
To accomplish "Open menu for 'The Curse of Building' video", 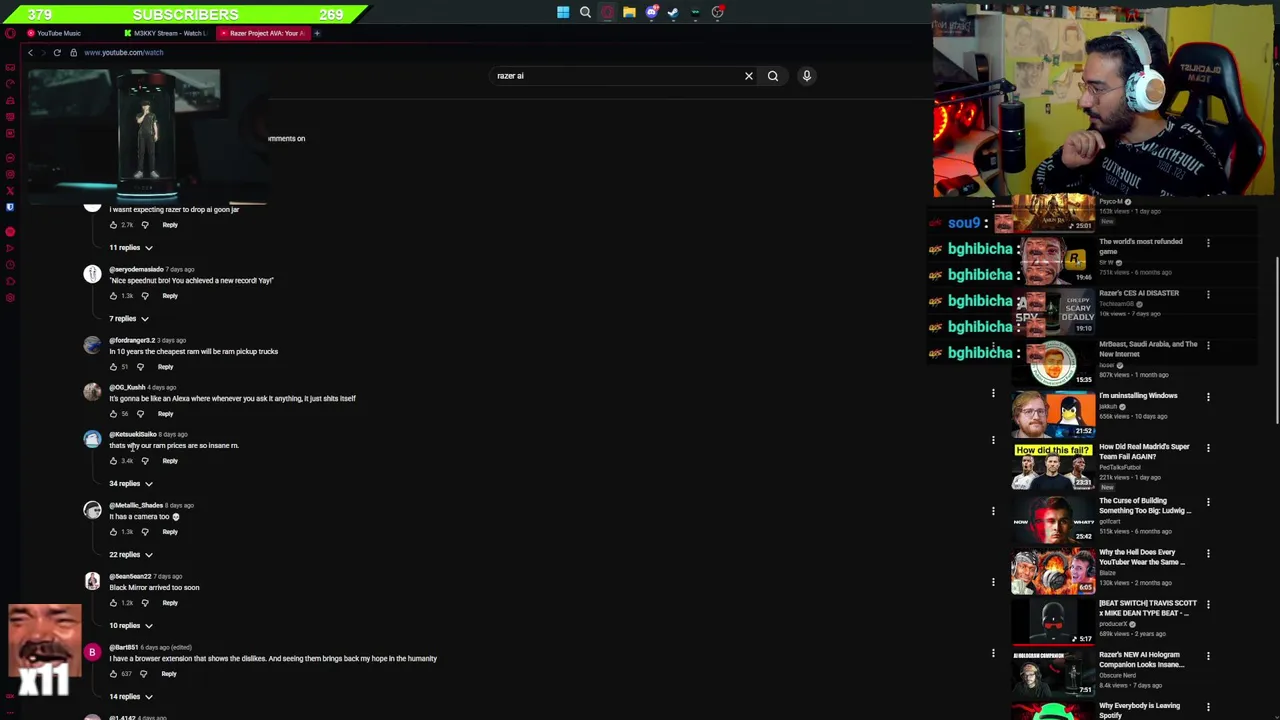I will (1208, 502).
